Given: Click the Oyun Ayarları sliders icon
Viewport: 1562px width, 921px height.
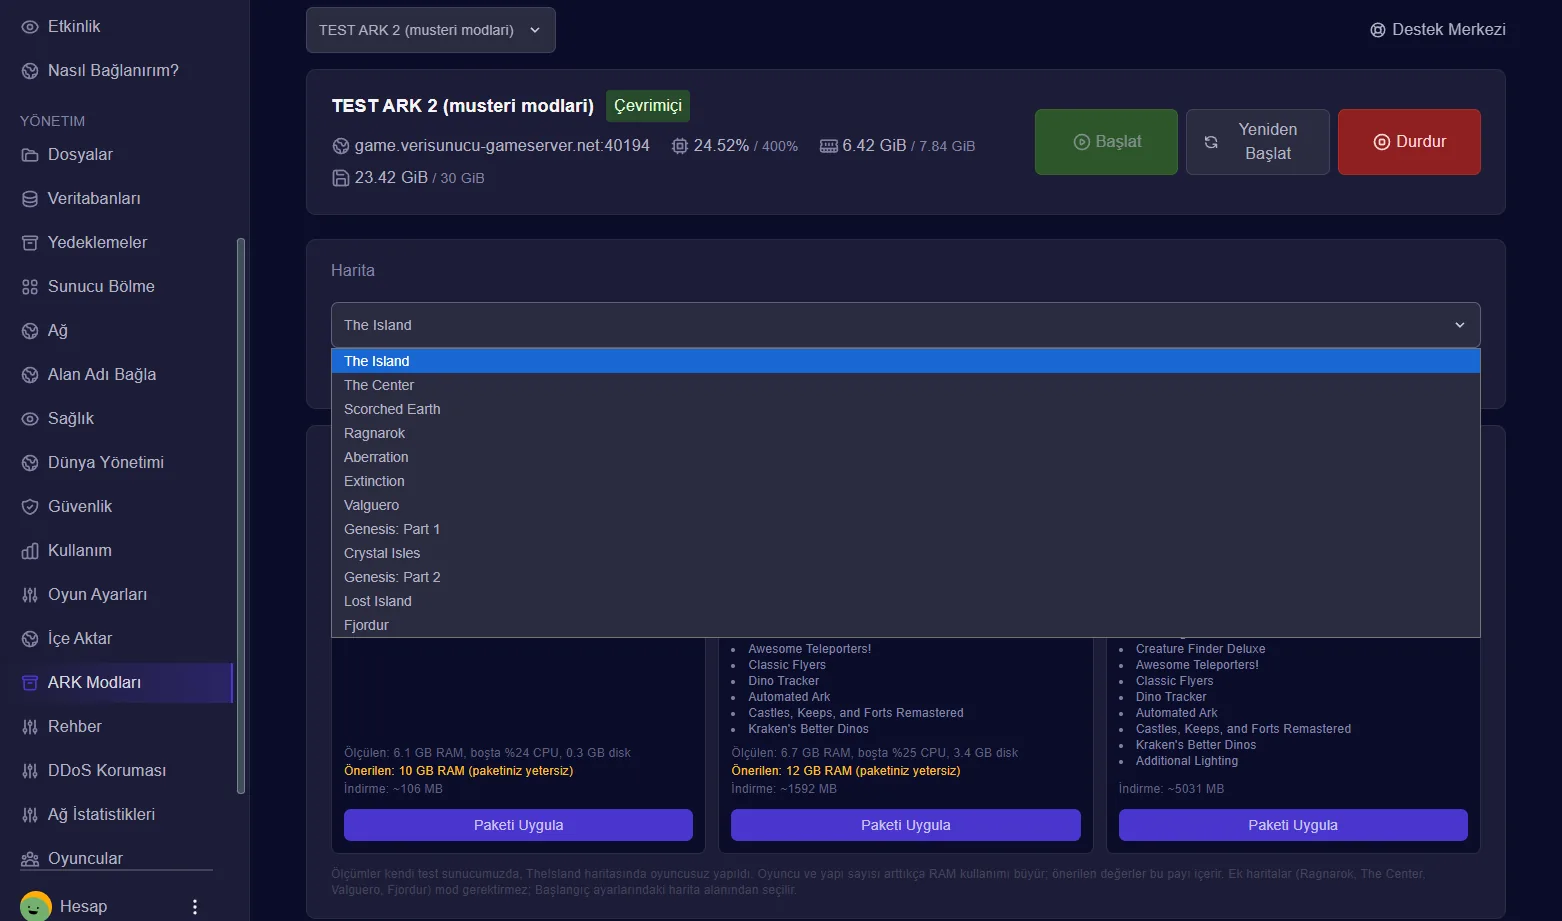Looking at the screenshot, I should 30,595.
